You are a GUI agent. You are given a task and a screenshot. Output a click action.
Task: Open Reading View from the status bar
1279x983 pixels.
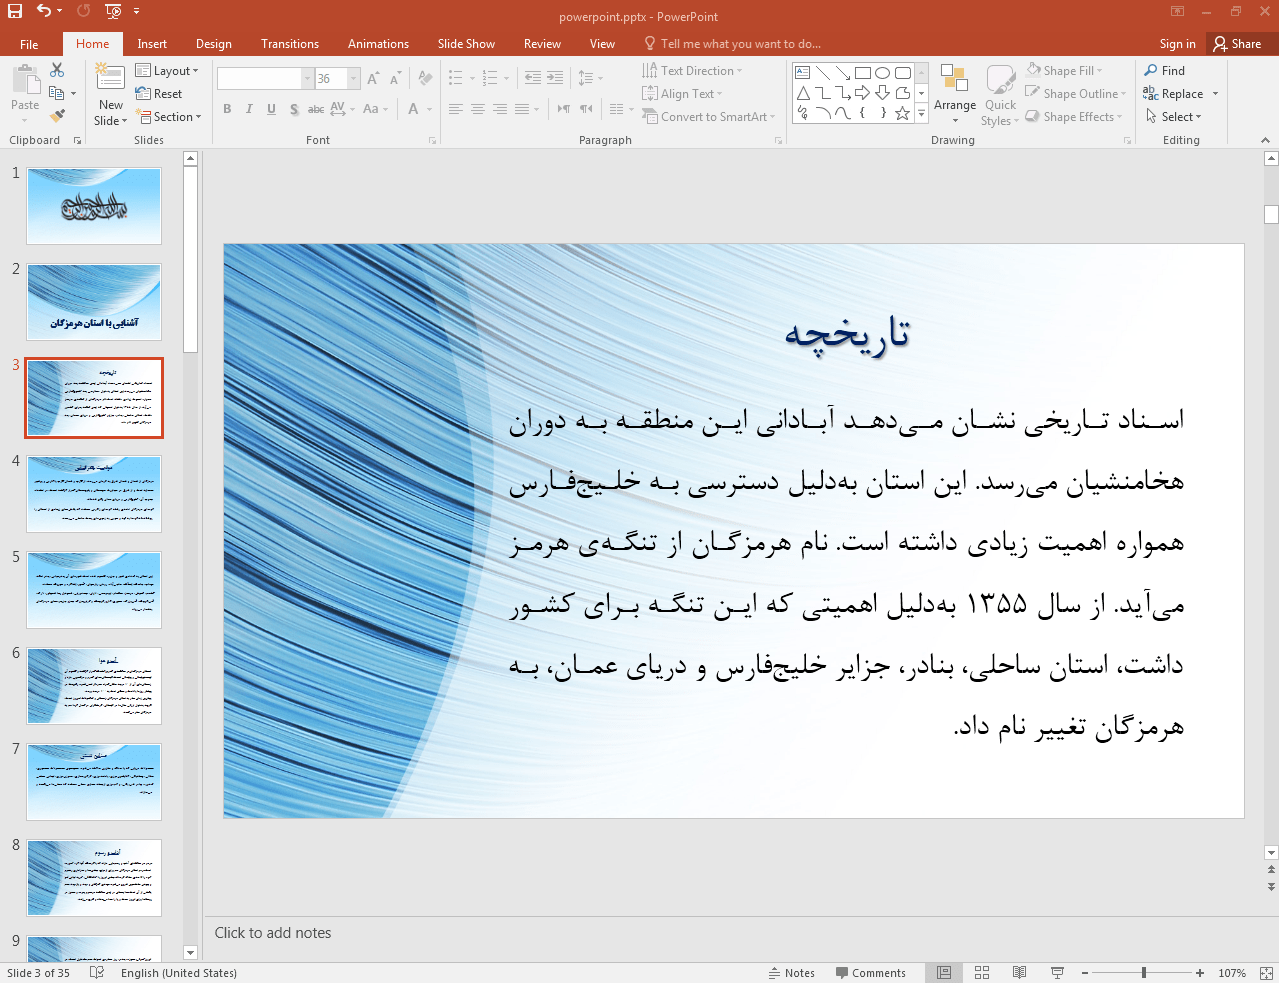coord(1019,972)
